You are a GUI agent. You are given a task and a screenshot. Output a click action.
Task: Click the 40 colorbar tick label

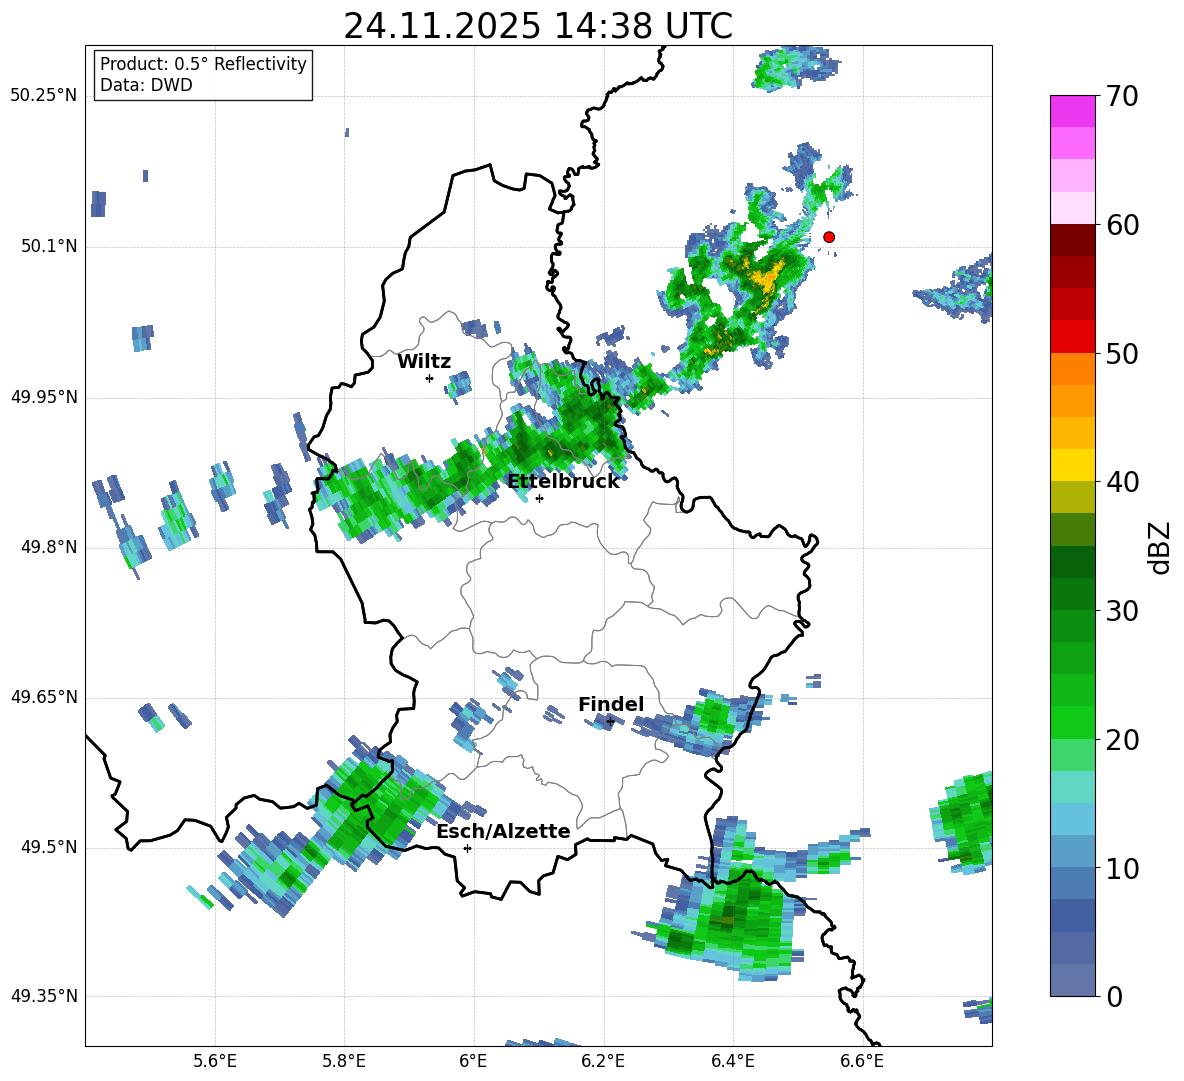coord(1122,482)
